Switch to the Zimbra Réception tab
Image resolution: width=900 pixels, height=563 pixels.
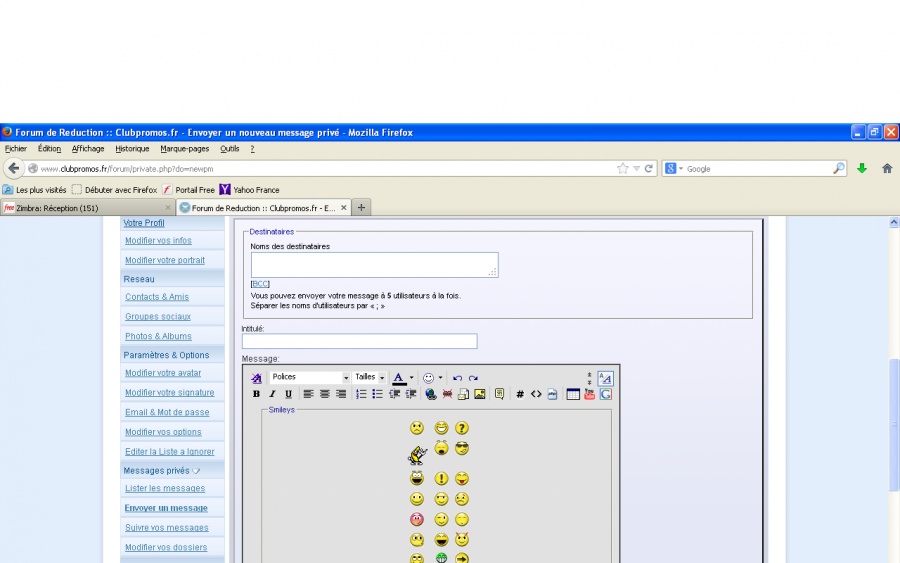(x=85, y=208)
